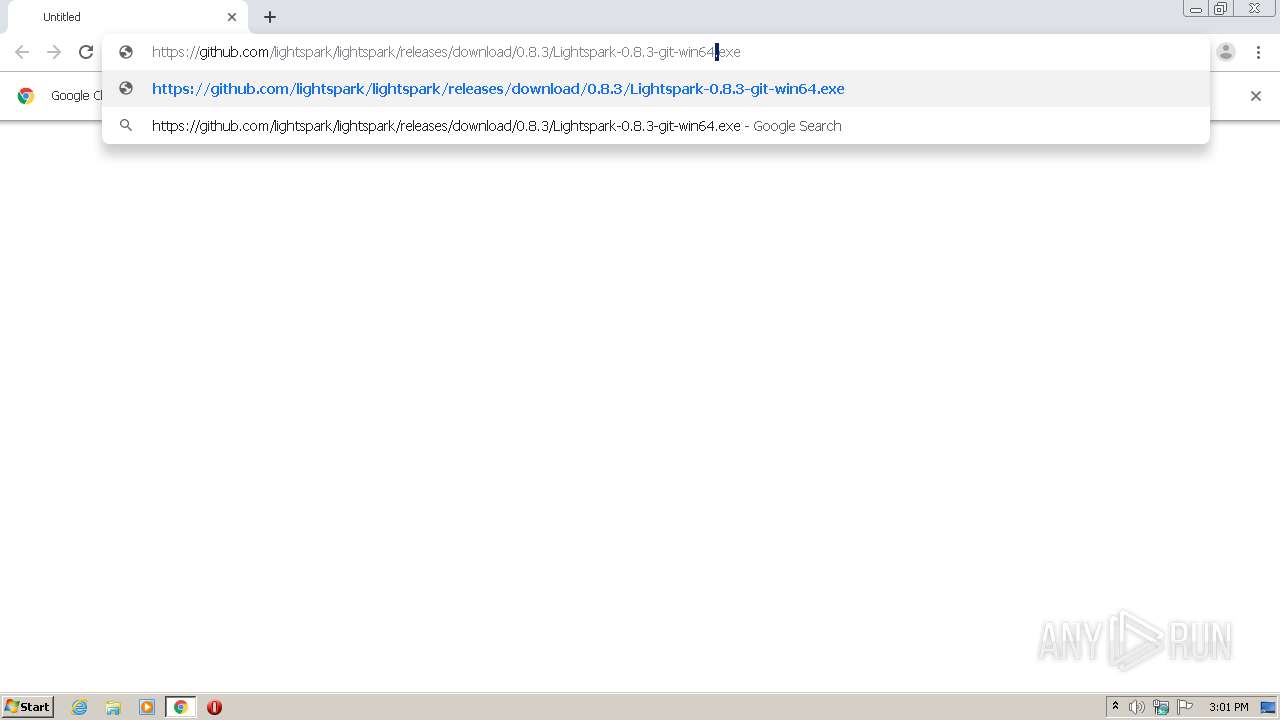Click the red Opera-style taskbar icon

pyautogui.click(x=214, y=707)
